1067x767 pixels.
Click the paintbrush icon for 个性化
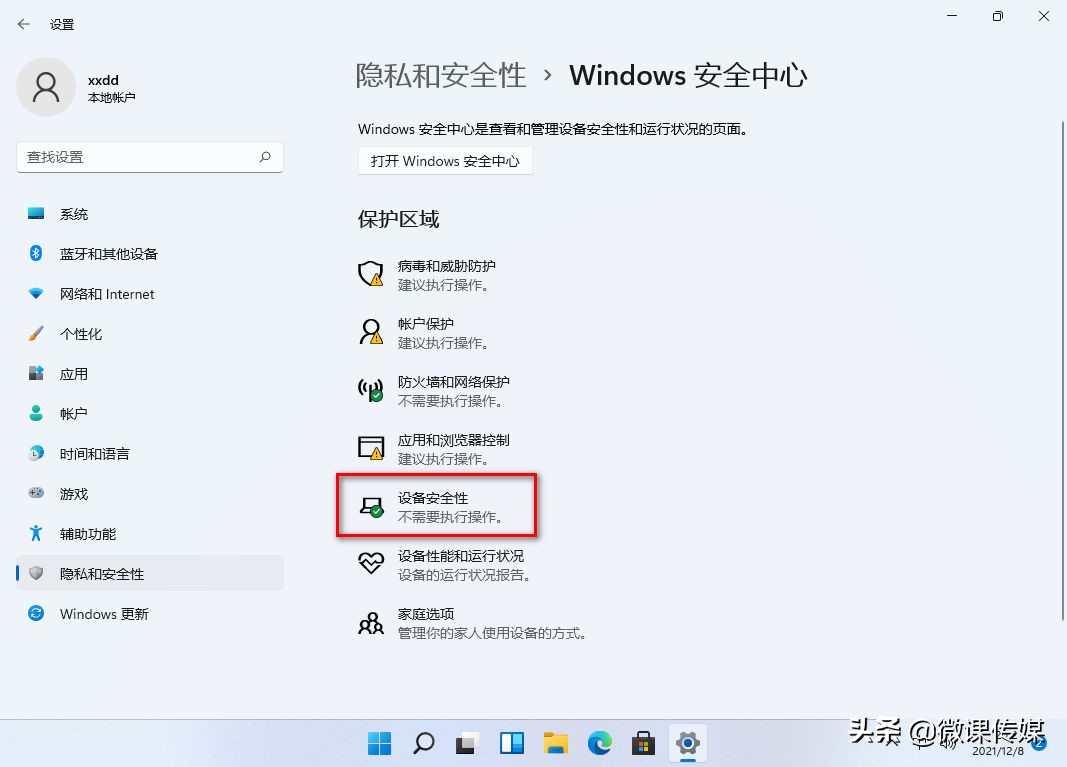pos(36,333)
